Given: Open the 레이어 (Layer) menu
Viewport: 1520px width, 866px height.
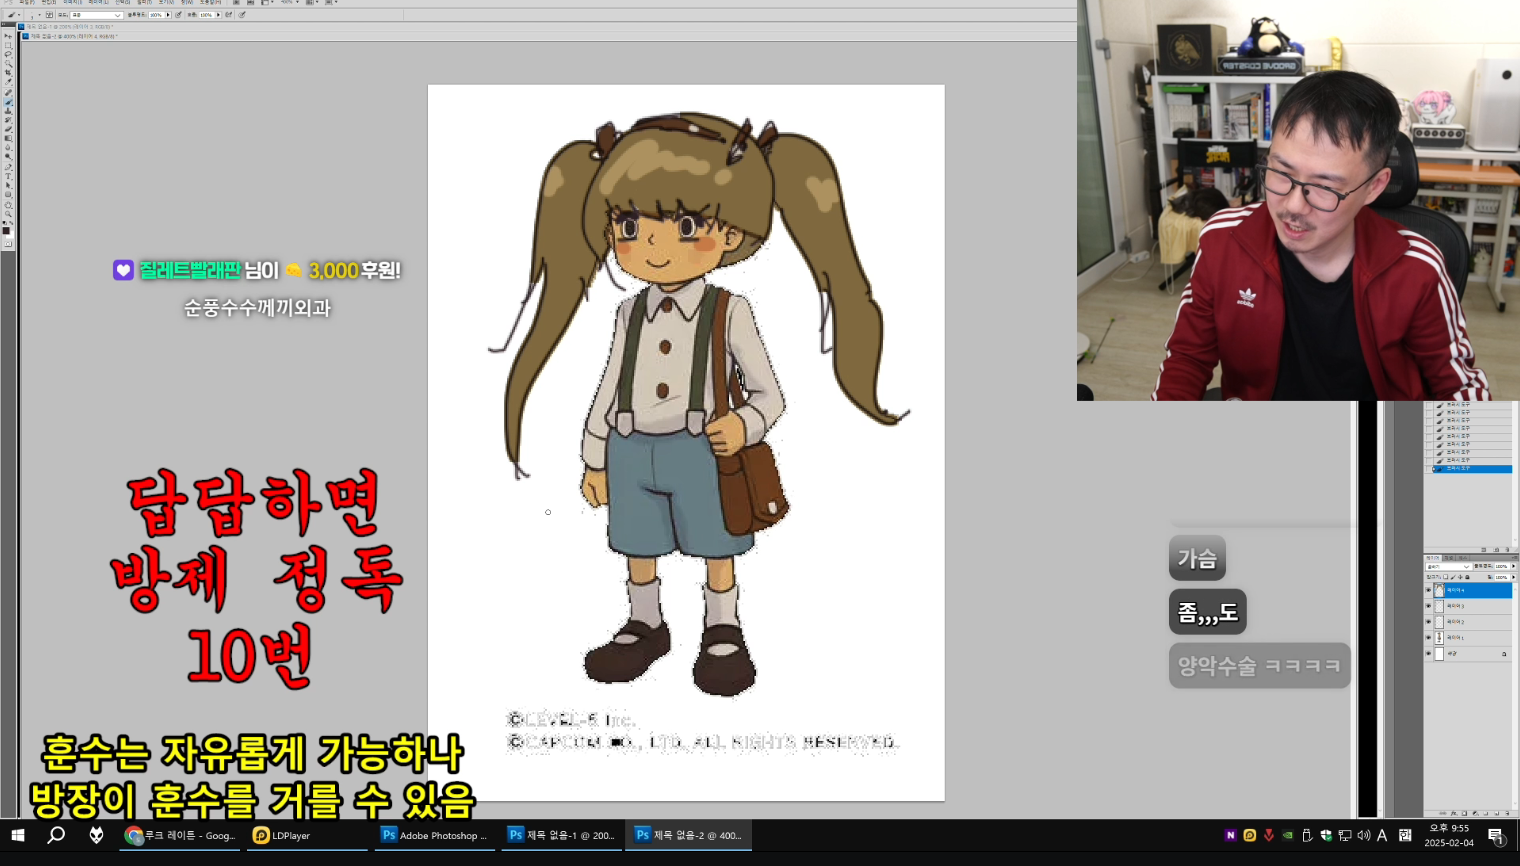Looking at the screenshot, I should coord(98,2).
